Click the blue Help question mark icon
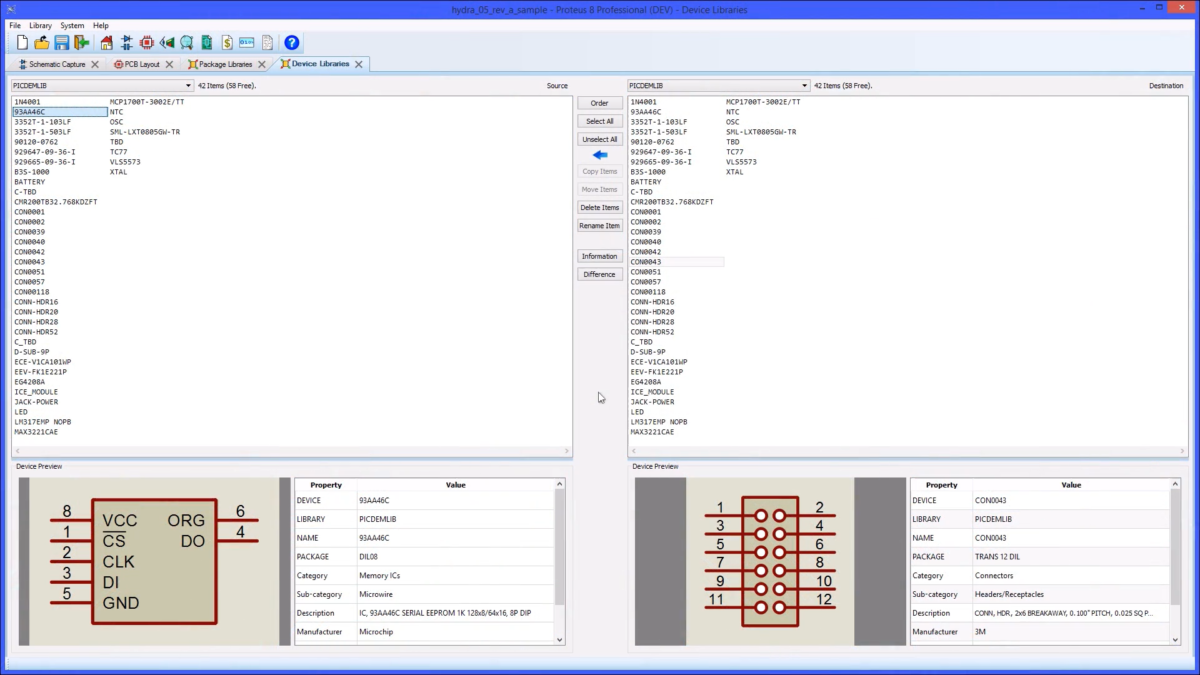 pos(292,43)
